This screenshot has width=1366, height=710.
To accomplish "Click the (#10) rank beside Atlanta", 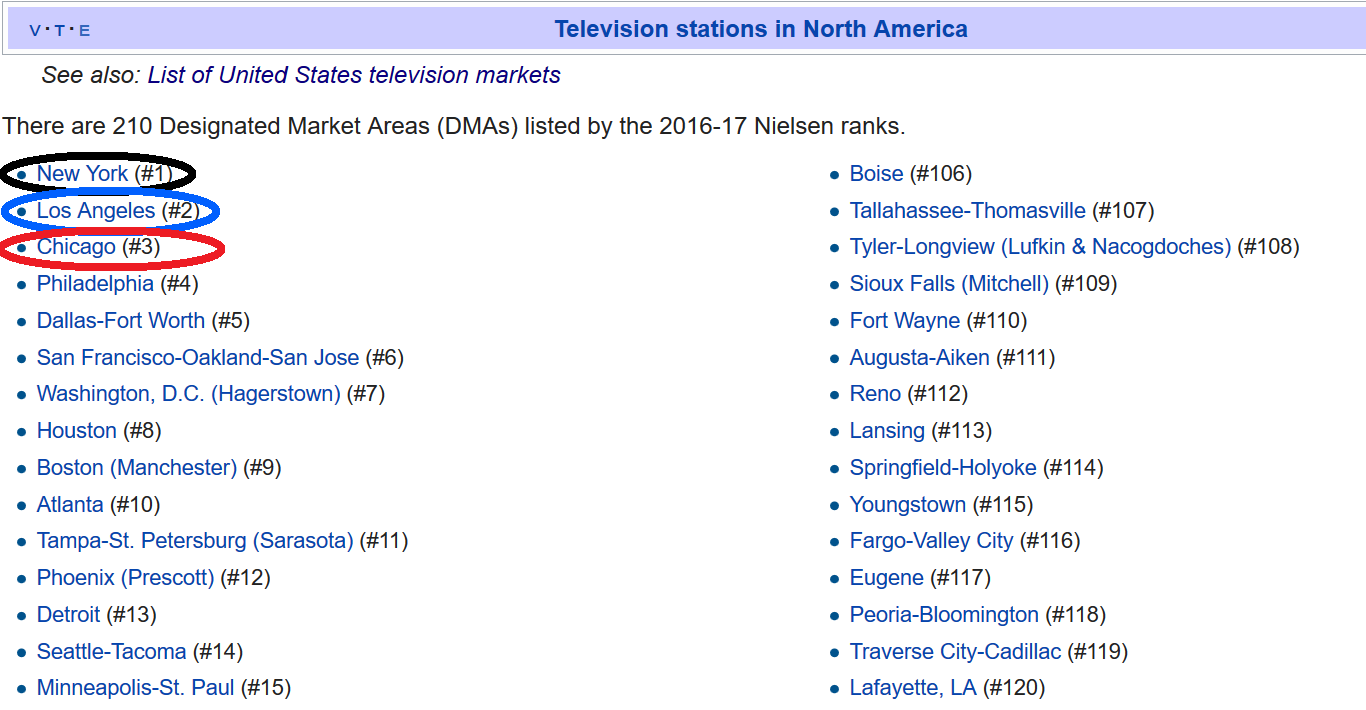I will click(x=135, y=504).
